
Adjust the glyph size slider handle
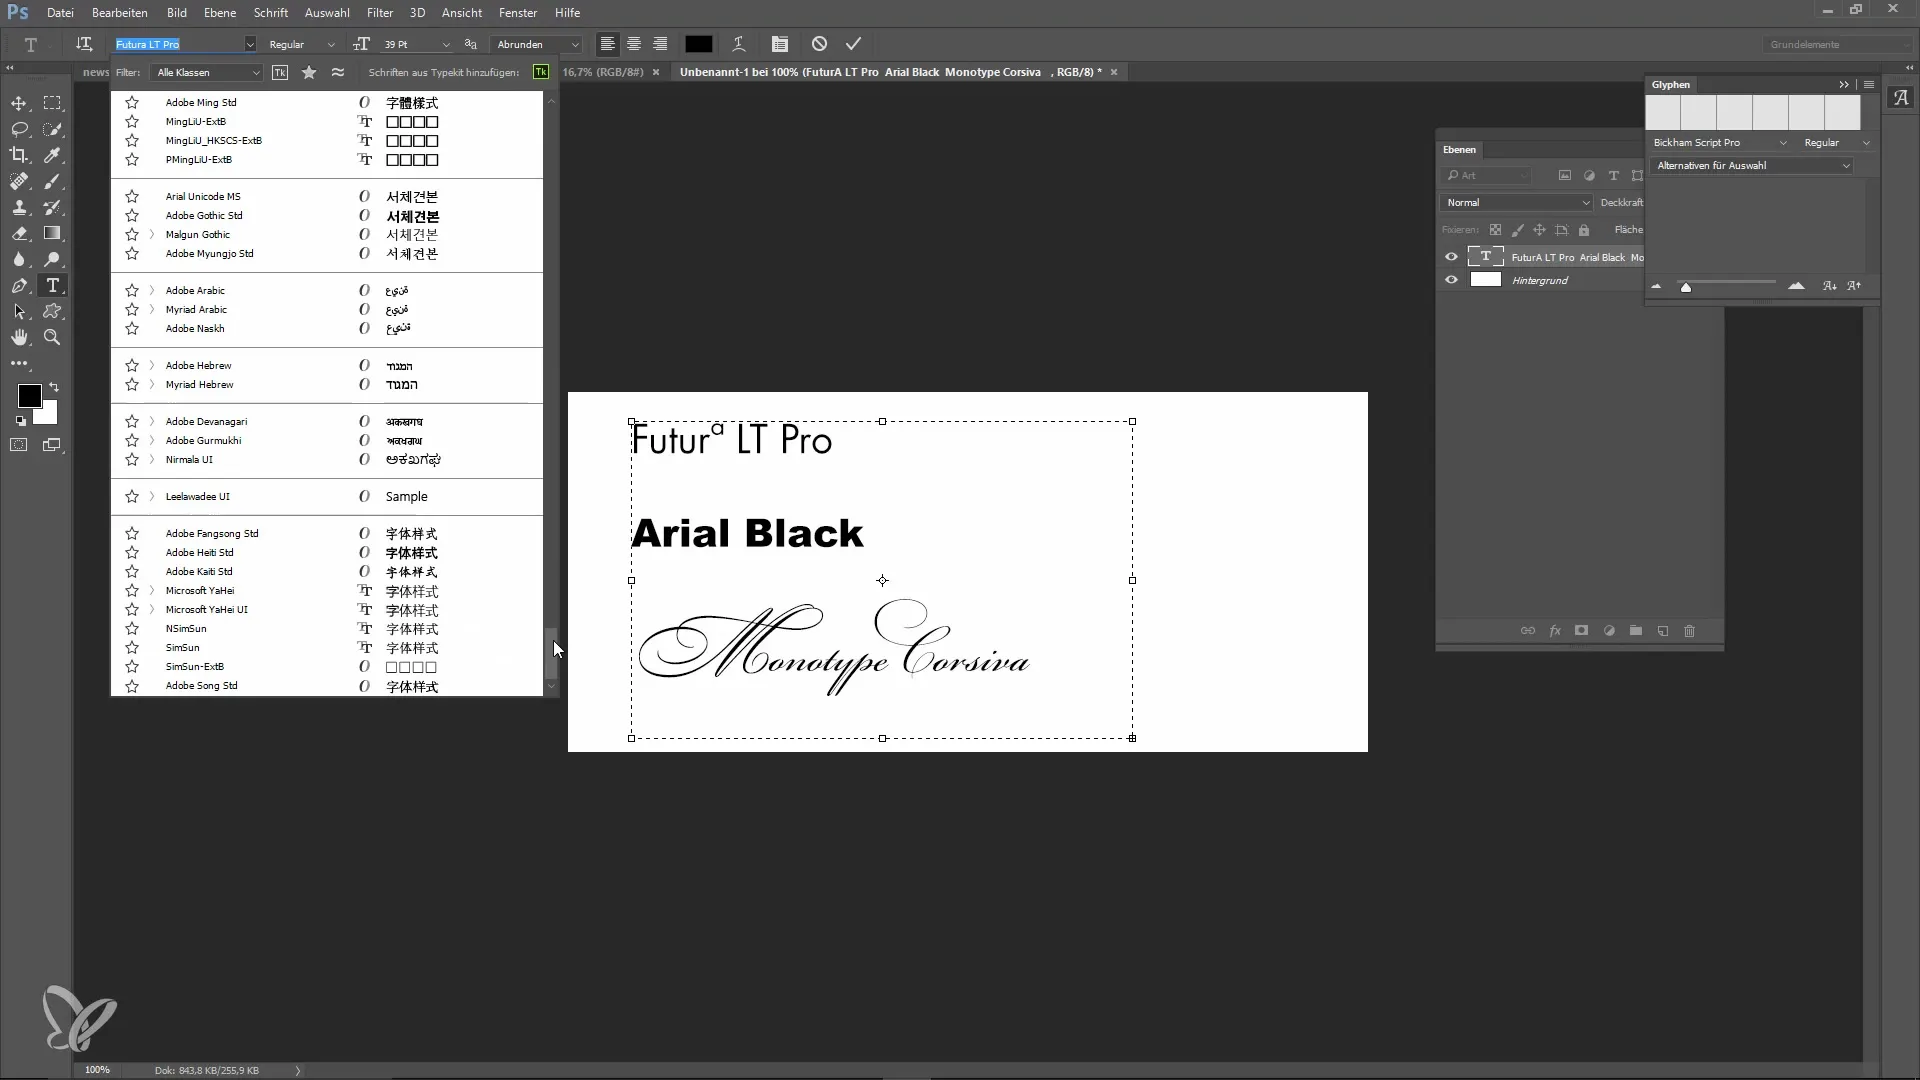pyautogui.click(x=1686, y=288)
